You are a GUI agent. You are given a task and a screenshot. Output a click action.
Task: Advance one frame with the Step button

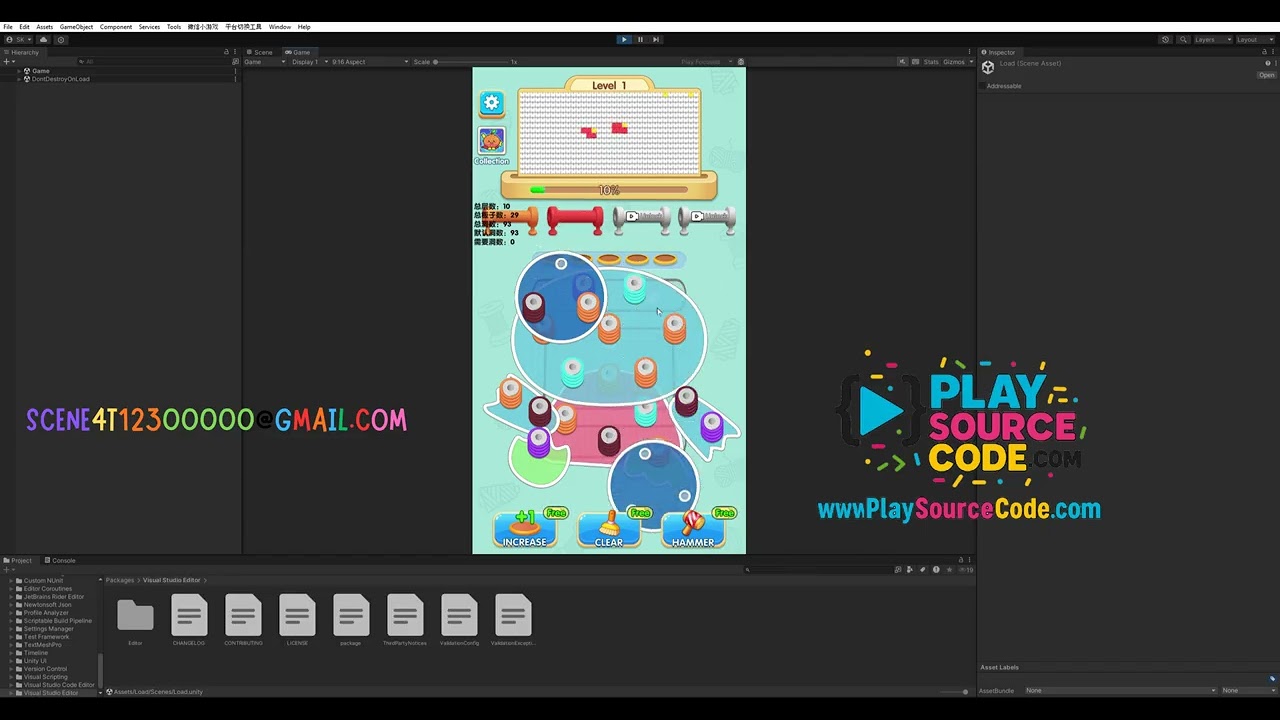(656, 40)
